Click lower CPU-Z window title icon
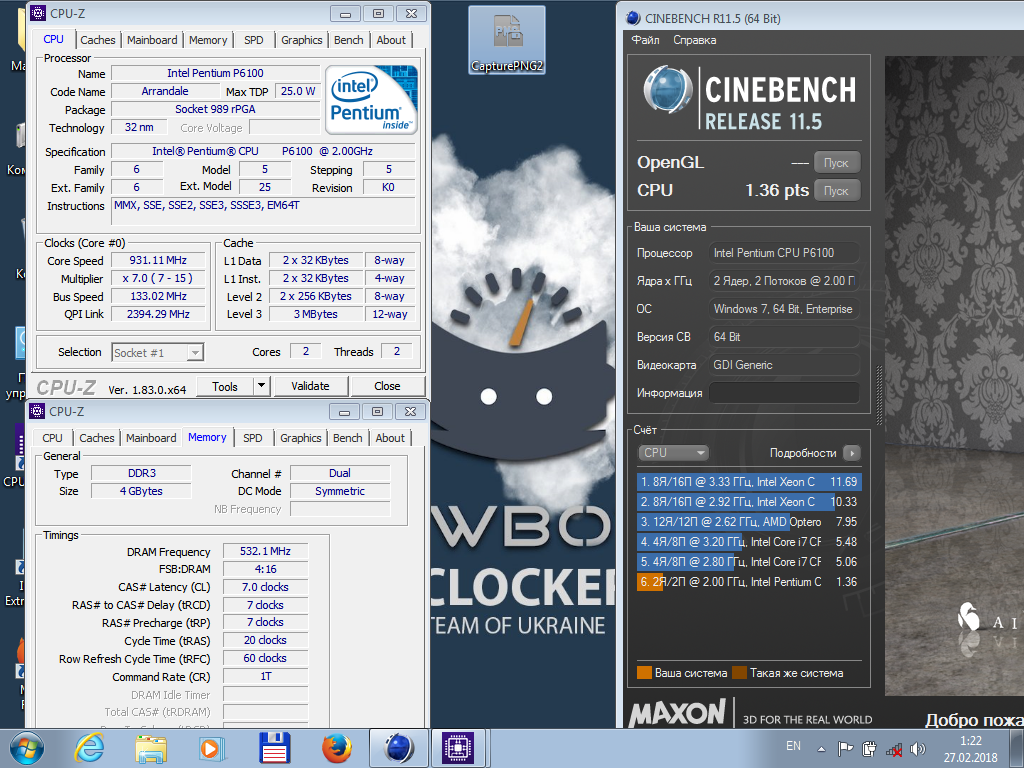The height and width of the screenshot is (768, 1024). coord(37,411)
